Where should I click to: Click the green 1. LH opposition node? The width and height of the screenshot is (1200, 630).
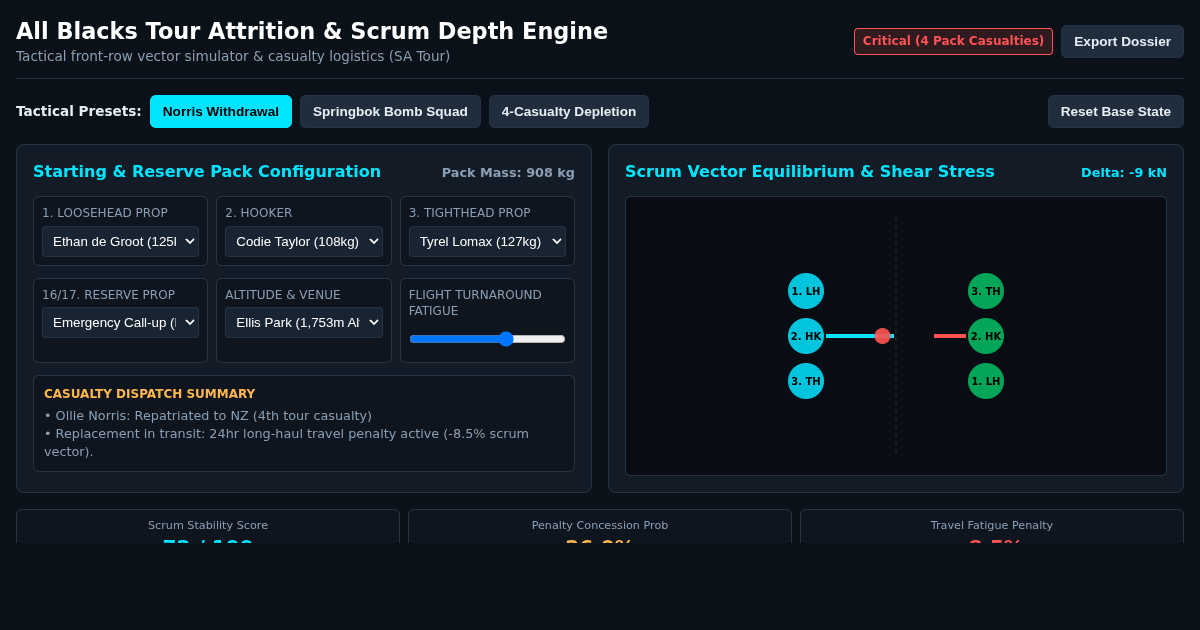(986, 381)
